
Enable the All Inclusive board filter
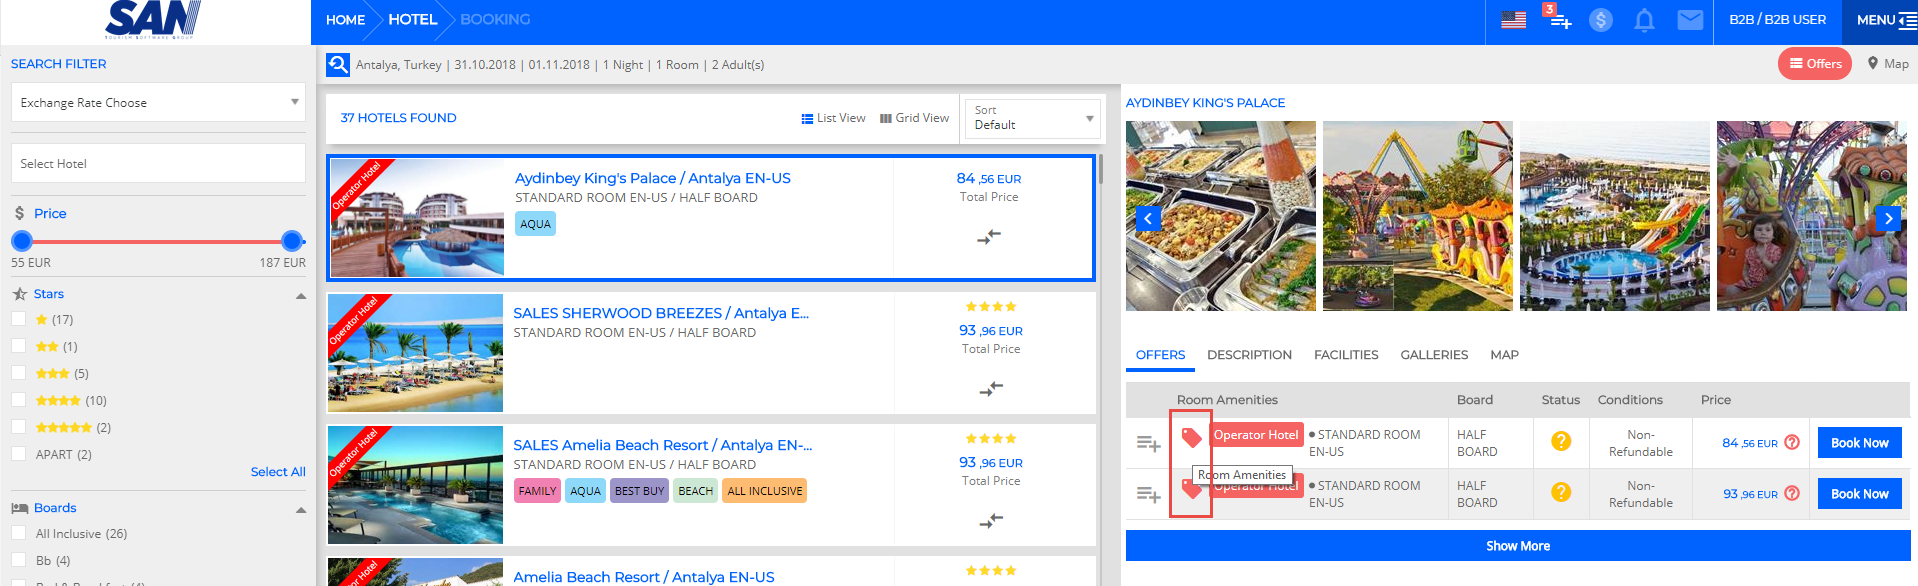click(x=18, y=533)
